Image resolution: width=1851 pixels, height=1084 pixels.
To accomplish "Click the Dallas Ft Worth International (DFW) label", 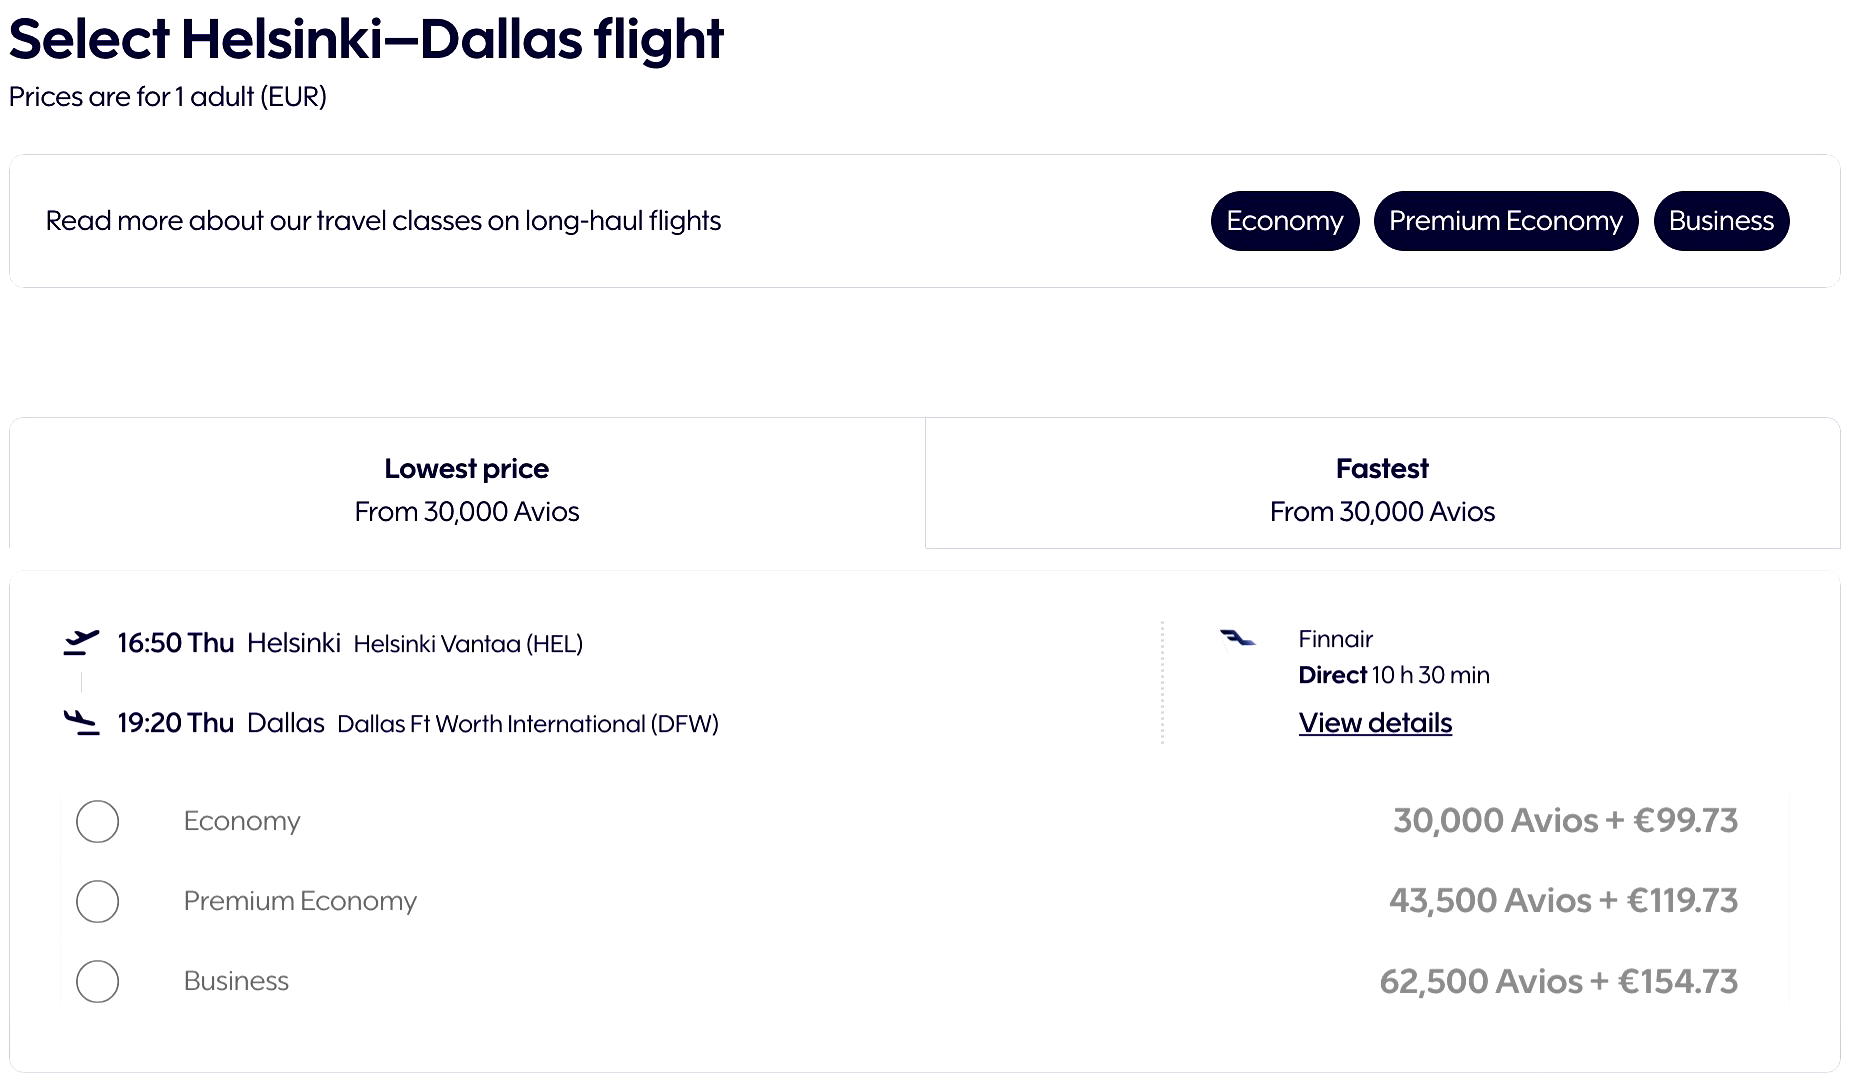I will [529, 723].
